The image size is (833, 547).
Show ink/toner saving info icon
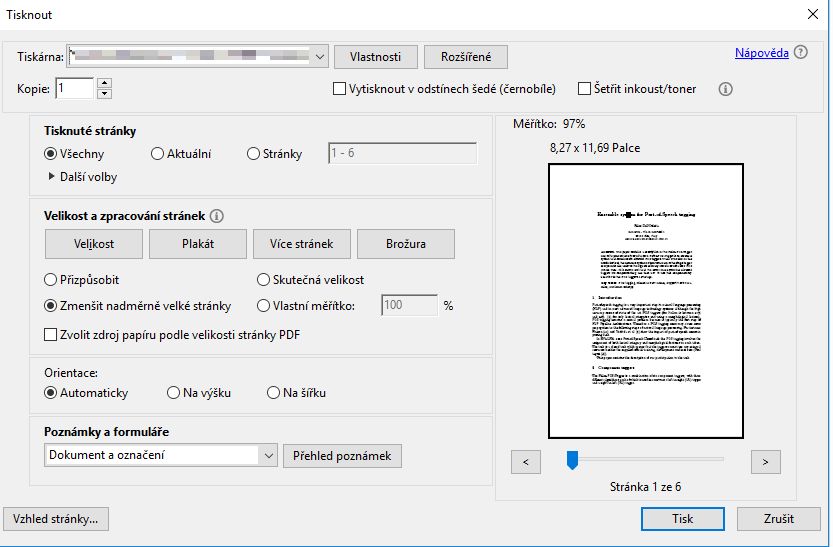pyautogui.click(x=725, y=89)
